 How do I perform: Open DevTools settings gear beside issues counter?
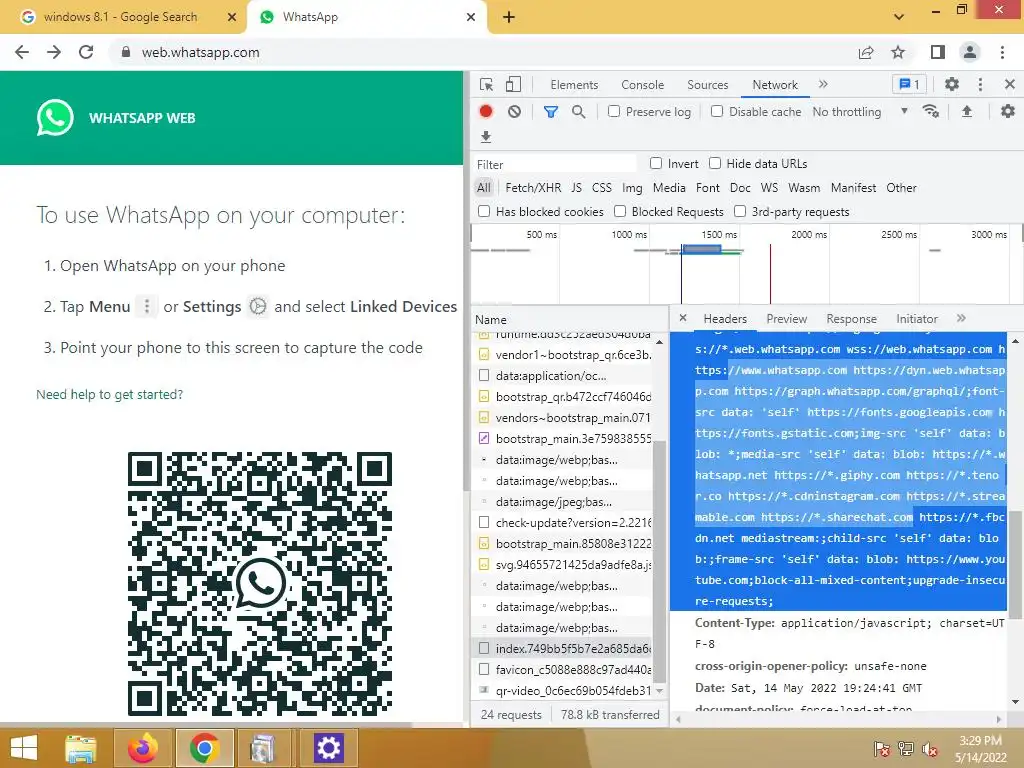(952, 84)
